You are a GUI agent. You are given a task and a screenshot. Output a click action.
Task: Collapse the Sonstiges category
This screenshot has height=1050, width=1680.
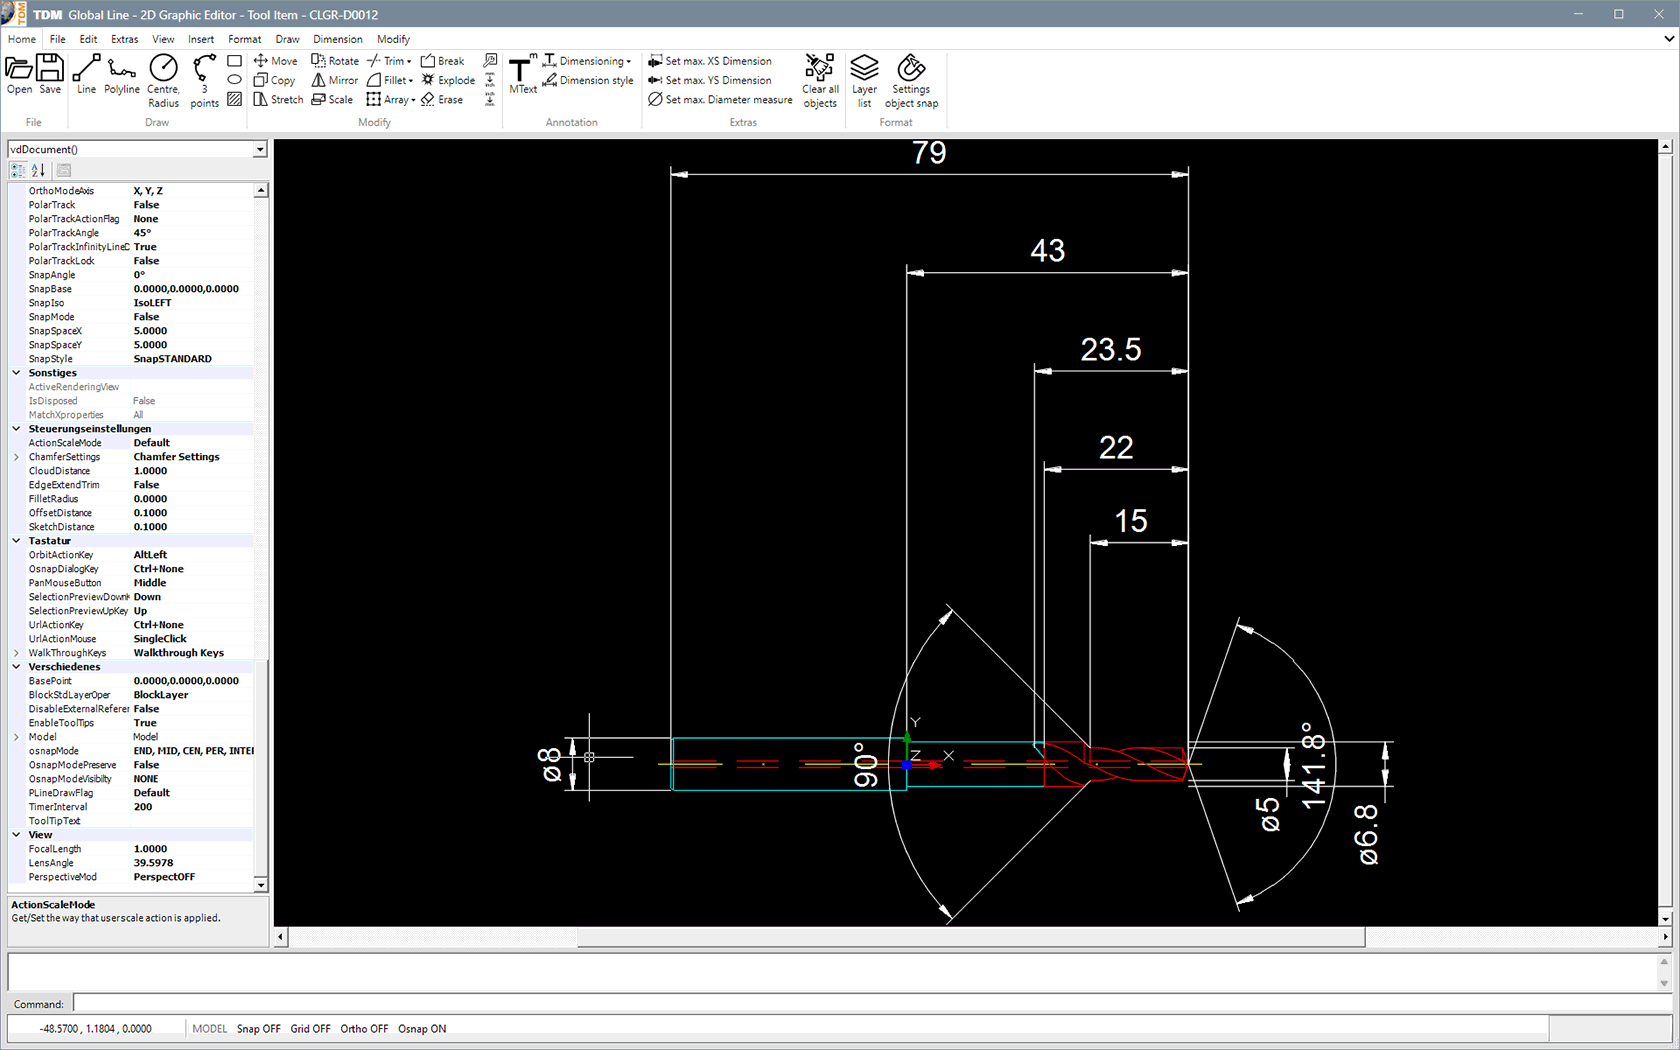coord(16,373)
